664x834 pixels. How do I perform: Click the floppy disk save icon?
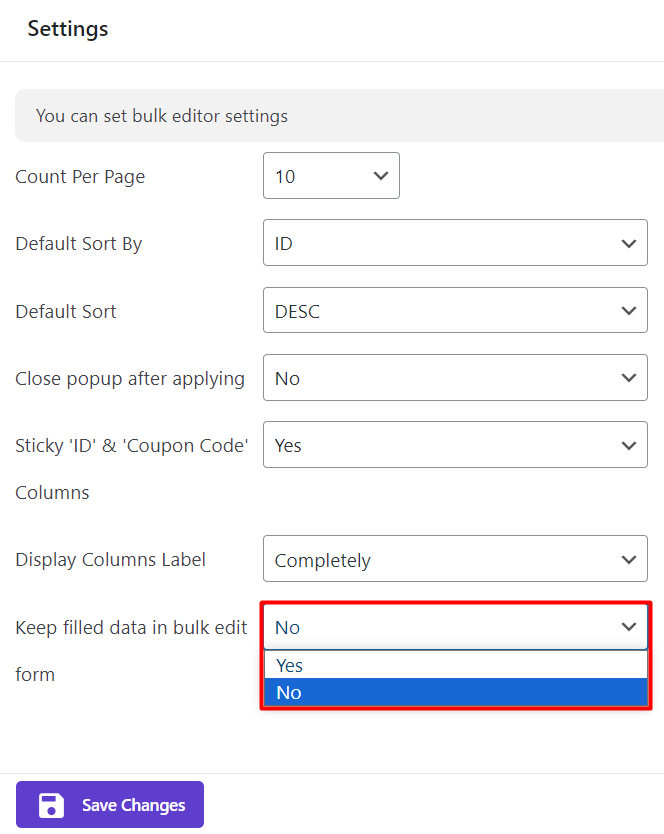point(51,805)
